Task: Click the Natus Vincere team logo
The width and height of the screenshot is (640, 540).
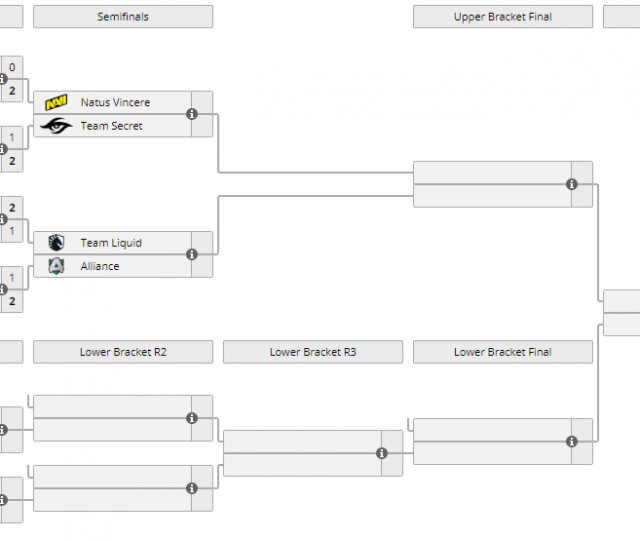Action: point(56,102)
